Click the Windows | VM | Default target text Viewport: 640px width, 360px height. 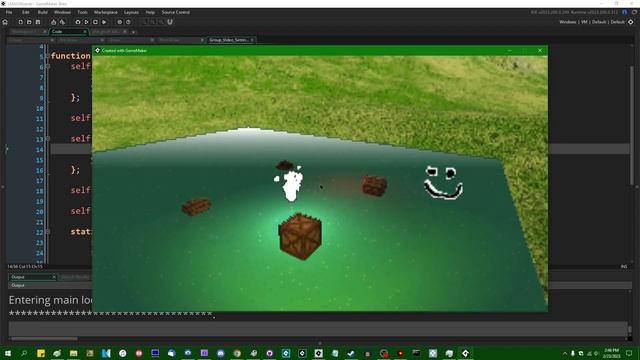[x=591, y=22]
